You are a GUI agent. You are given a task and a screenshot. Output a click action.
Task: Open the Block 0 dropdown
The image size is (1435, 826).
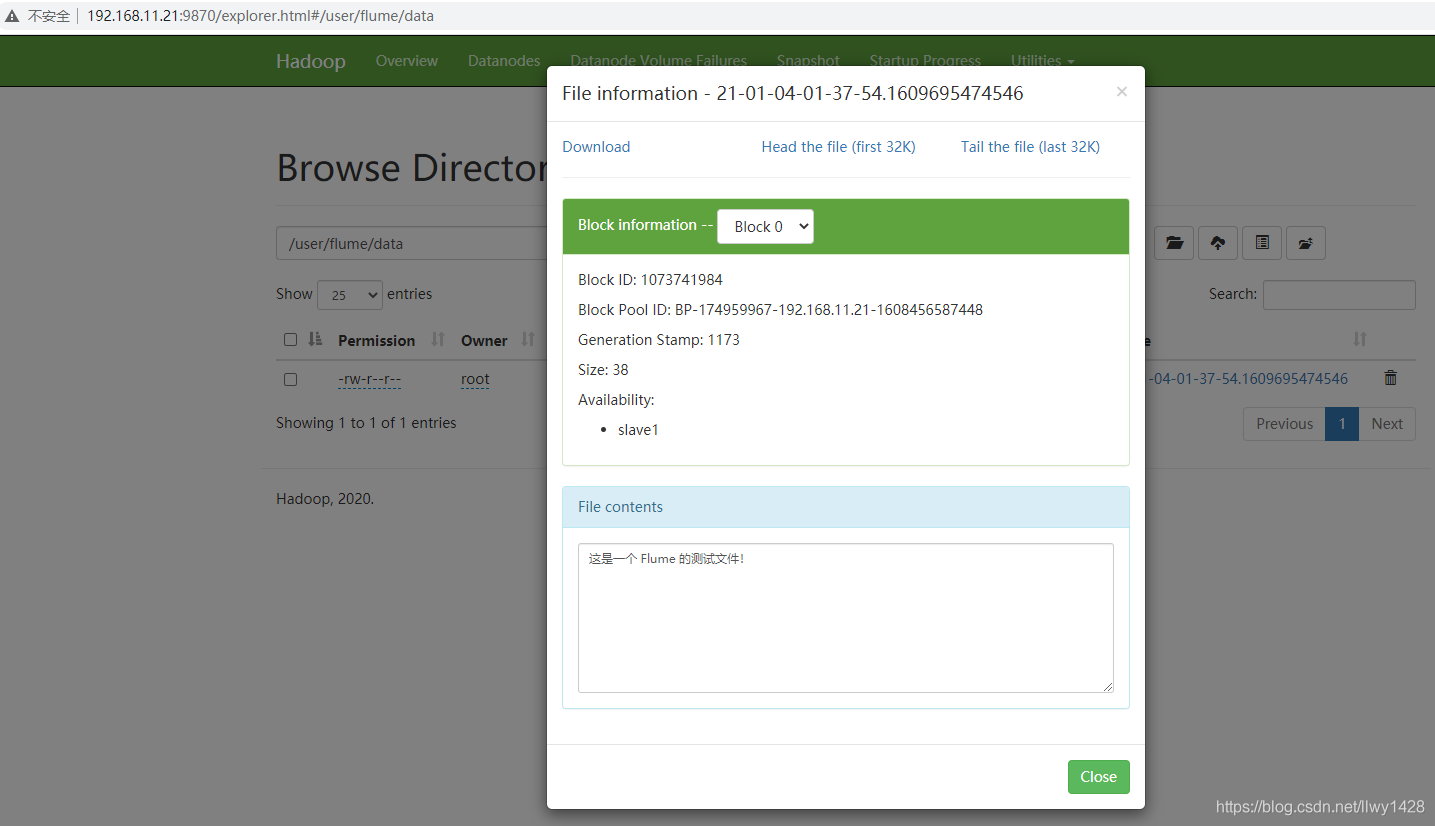pyautogui.click(x=765, y=226)
